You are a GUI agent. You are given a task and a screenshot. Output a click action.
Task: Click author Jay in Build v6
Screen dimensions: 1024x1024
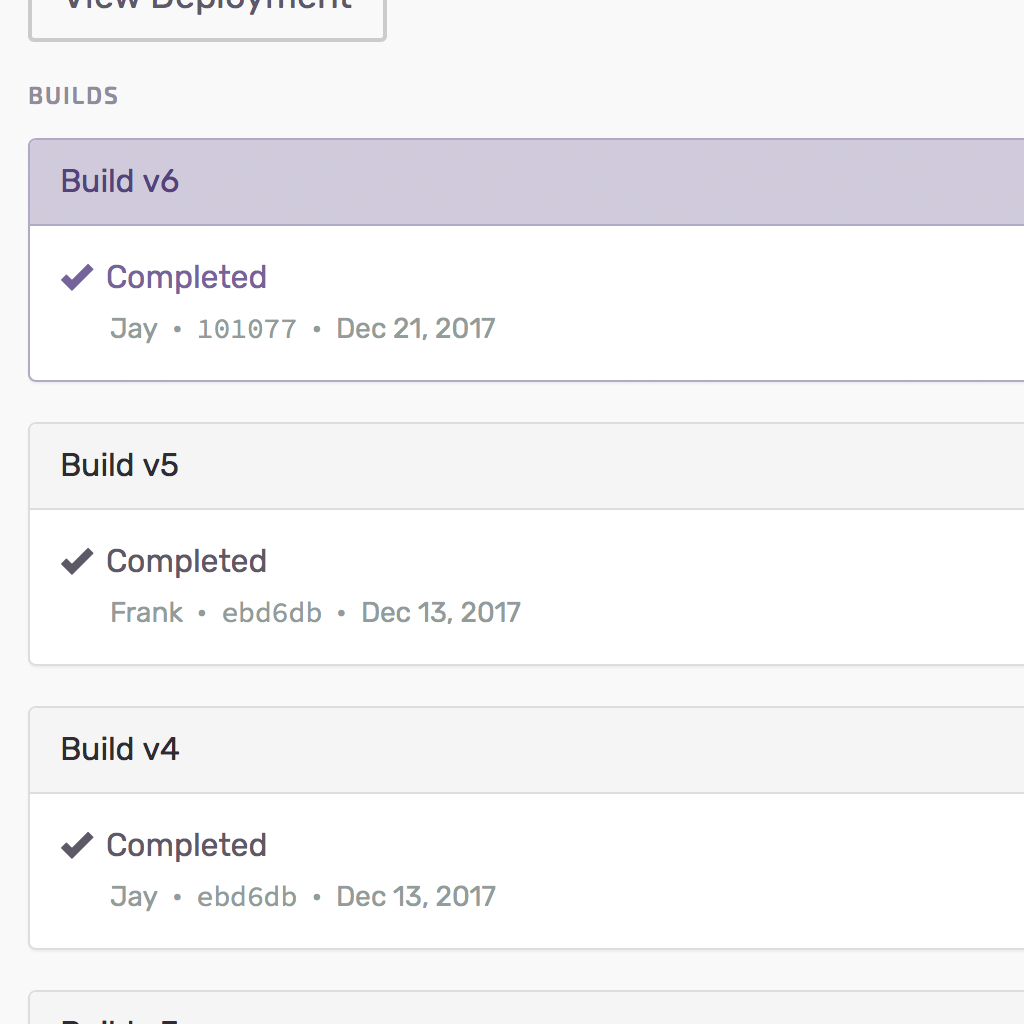(134, 329)
